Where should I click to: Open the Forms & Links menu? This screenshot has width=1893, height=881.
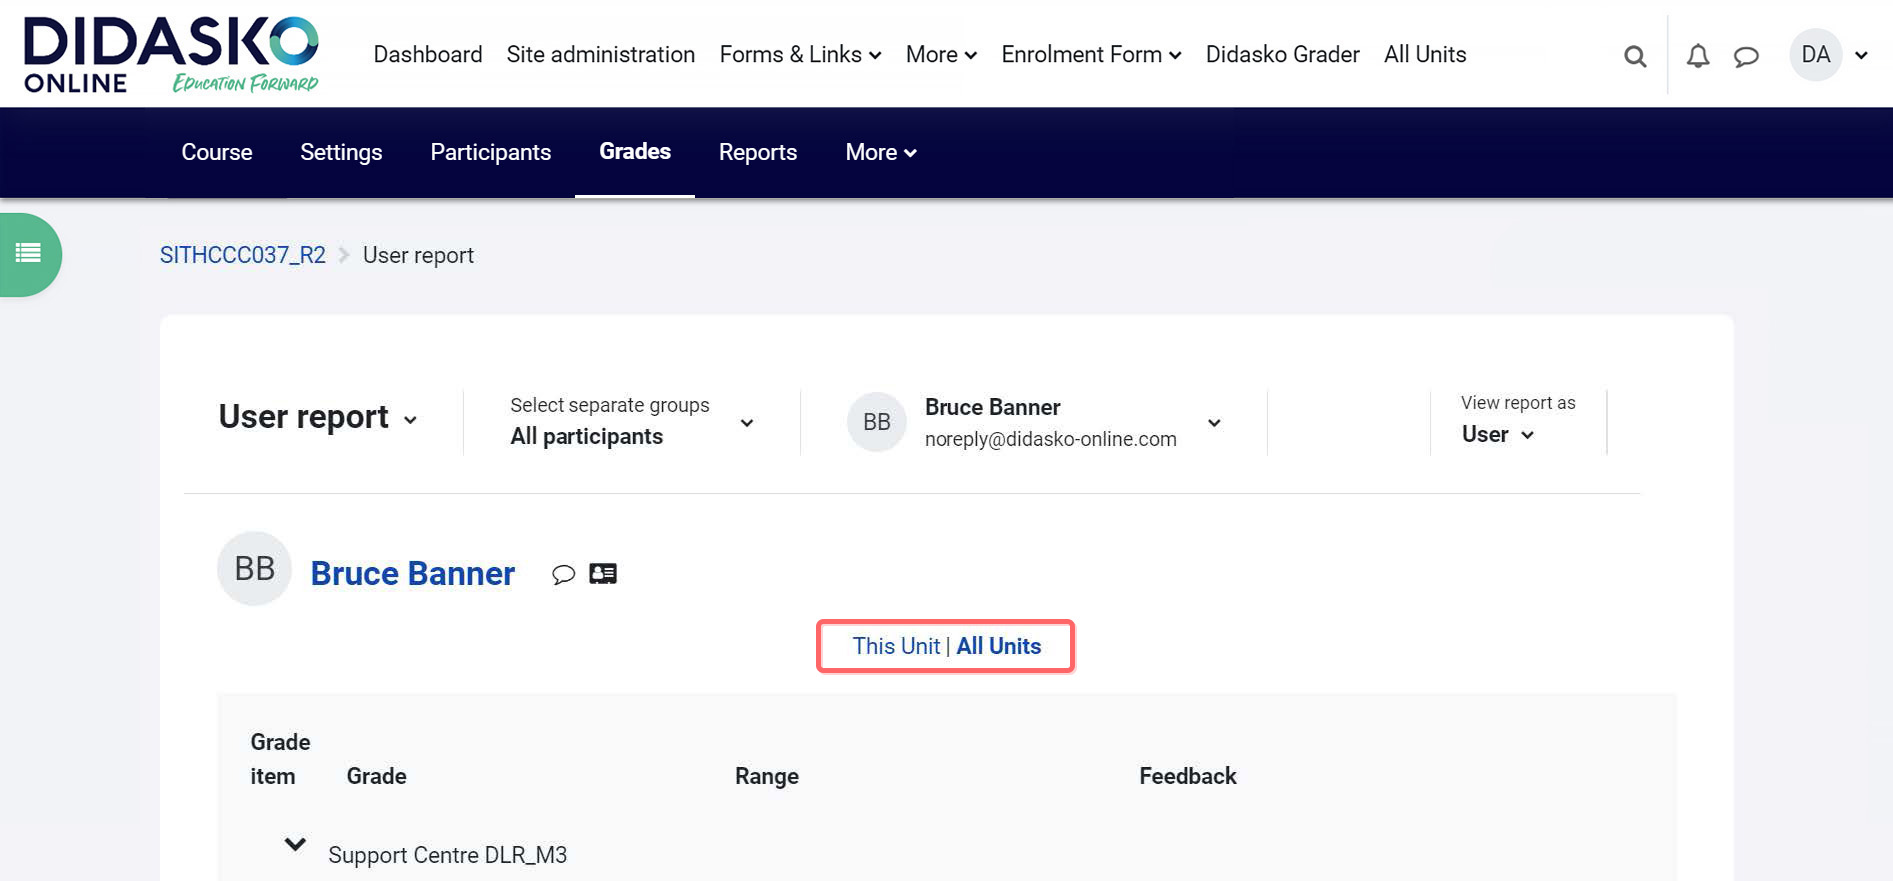800,54
